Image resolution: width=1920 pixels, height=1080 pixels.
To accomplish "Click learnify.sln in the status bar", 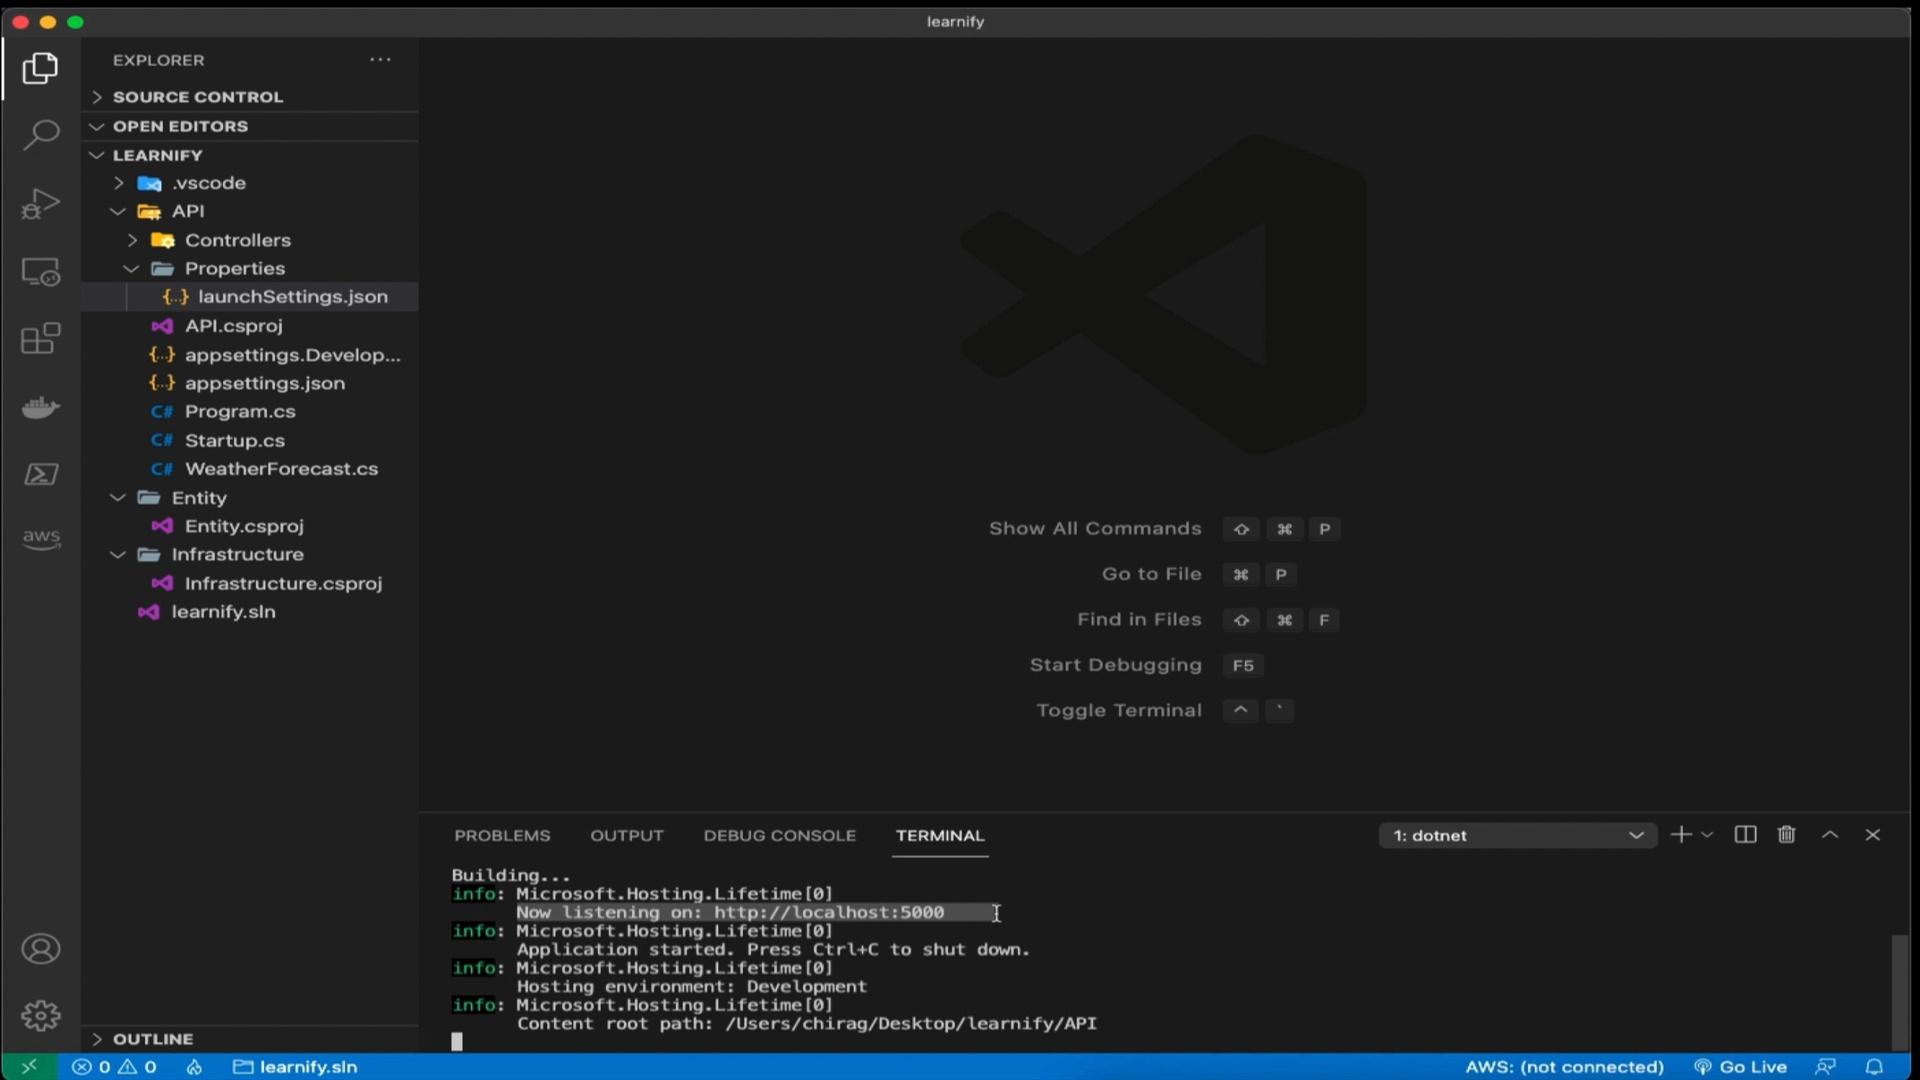I will (x=295, y=1067).
